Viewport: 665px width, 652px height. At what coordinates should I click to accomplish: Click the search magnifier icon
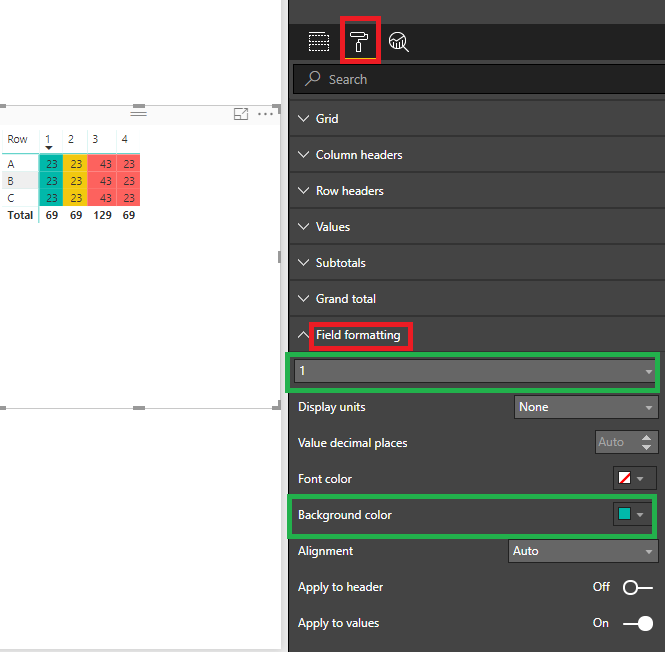tap(313, 79)
